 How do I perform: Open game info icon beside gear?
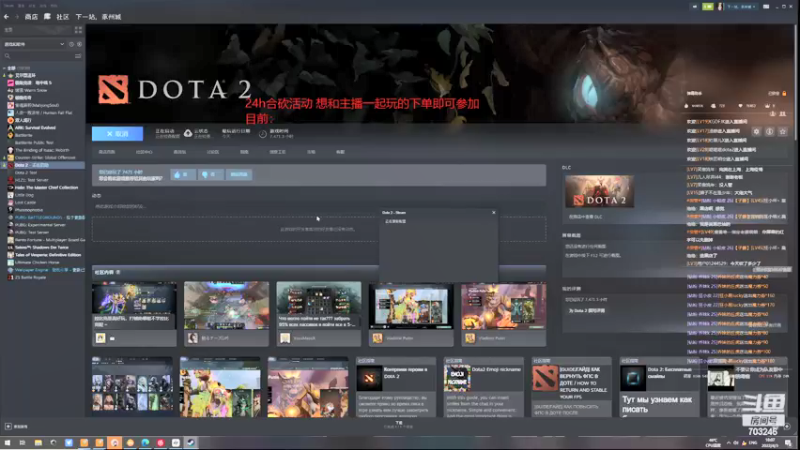click(769, 132)
